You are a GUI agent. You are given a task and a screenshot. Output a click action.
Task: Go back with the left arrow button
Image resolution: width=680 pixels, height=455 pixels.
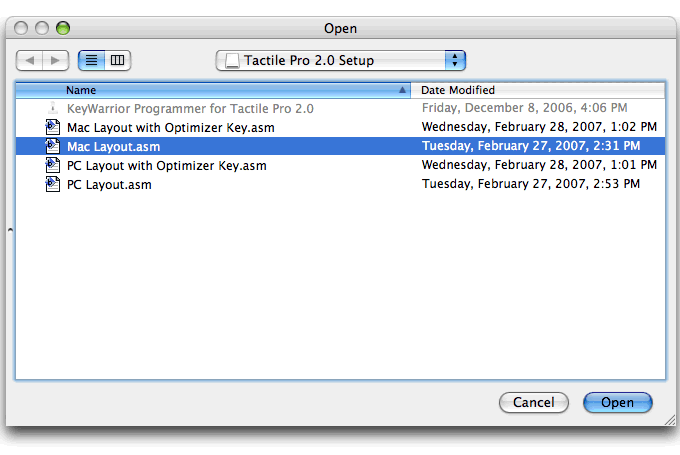point(29,60)
